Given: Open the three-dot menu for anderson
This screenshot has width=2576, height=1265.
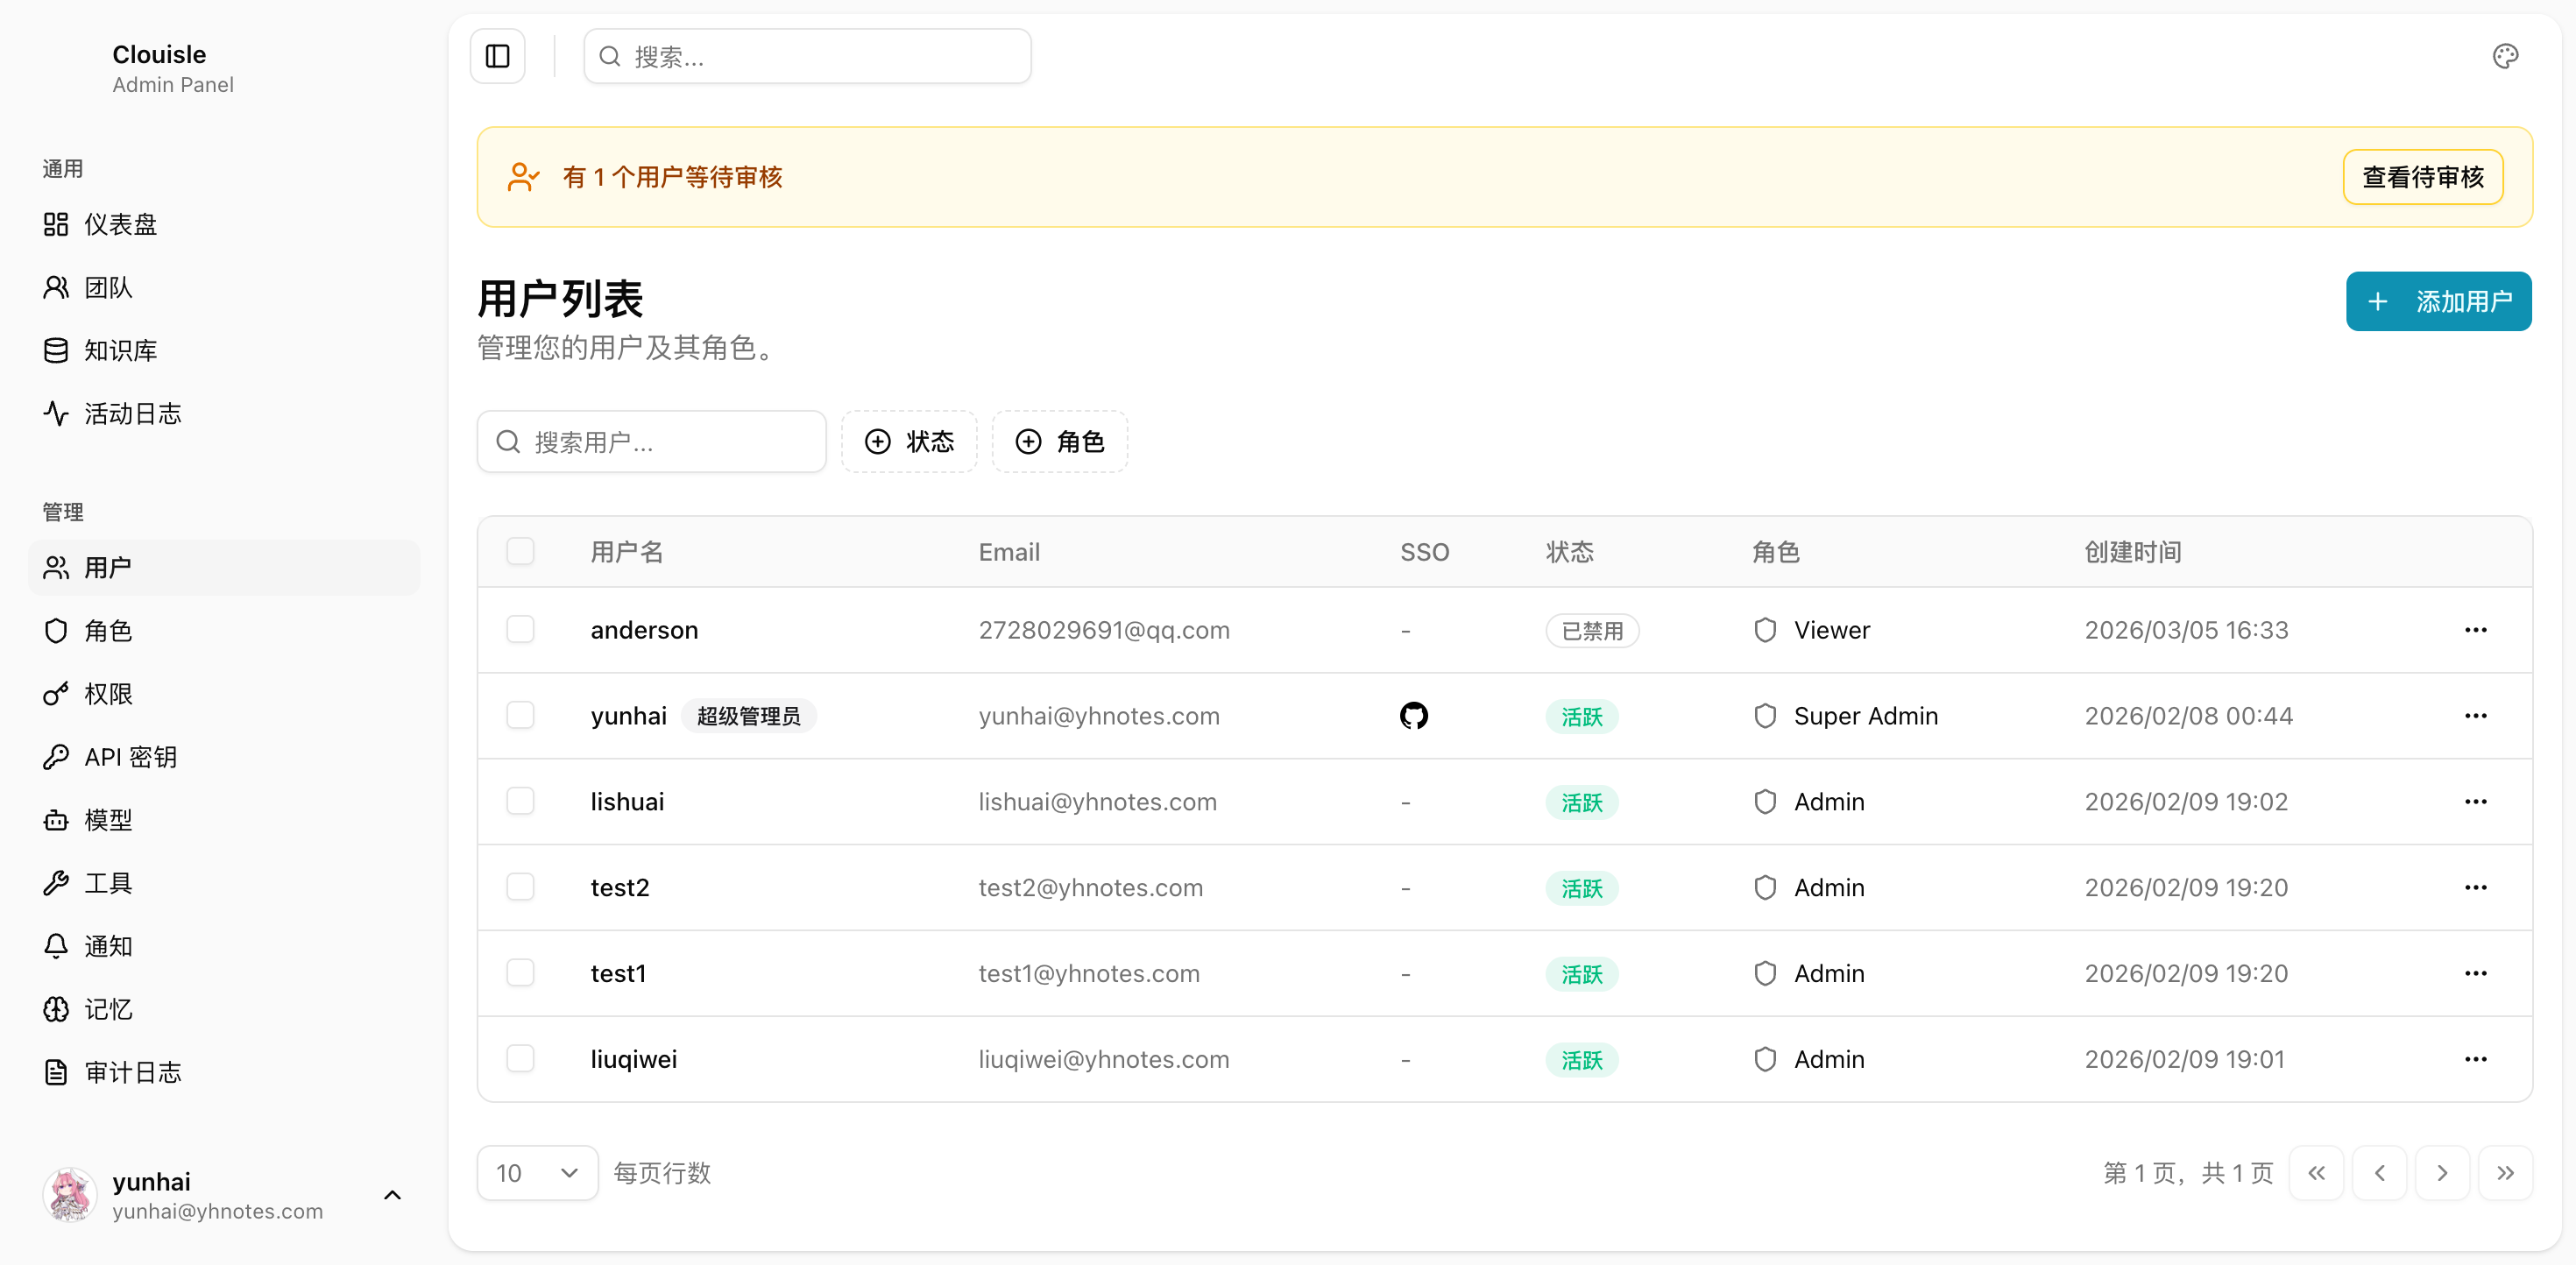Looking at the screenshot, I should point(2475,630).
